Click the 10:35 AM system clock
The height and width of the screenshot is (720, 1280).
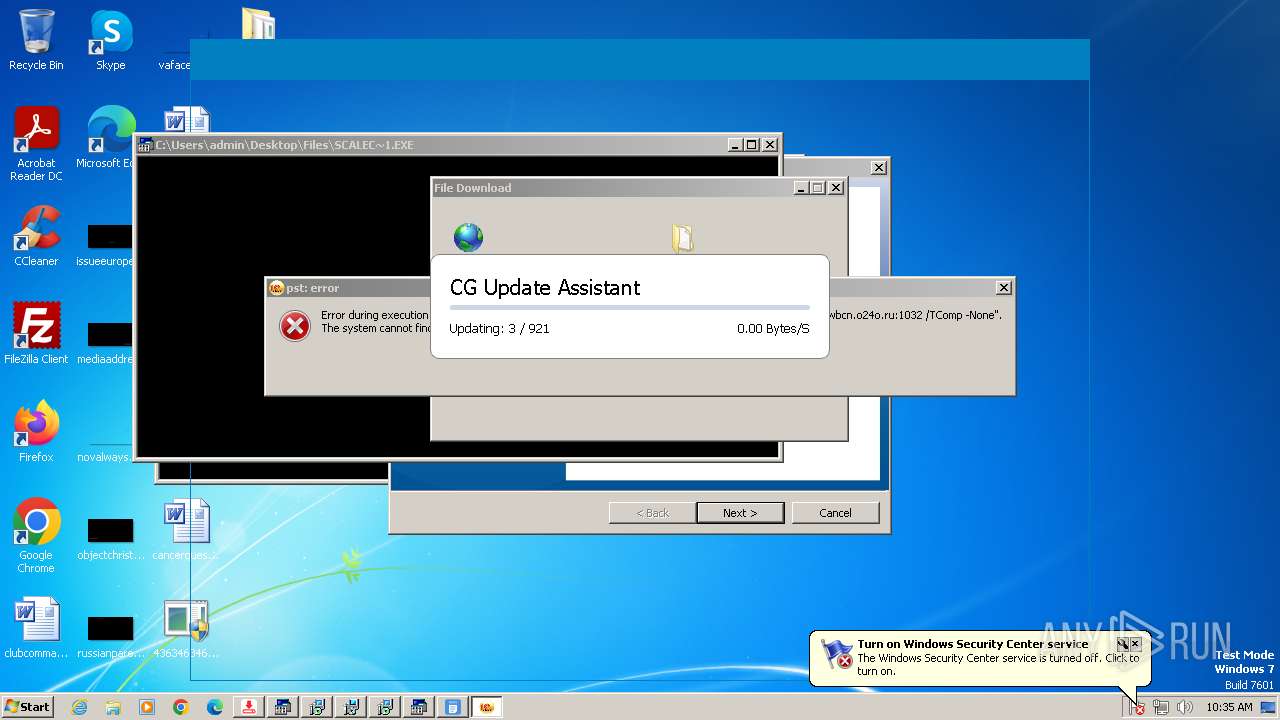tap(1229, 707)
